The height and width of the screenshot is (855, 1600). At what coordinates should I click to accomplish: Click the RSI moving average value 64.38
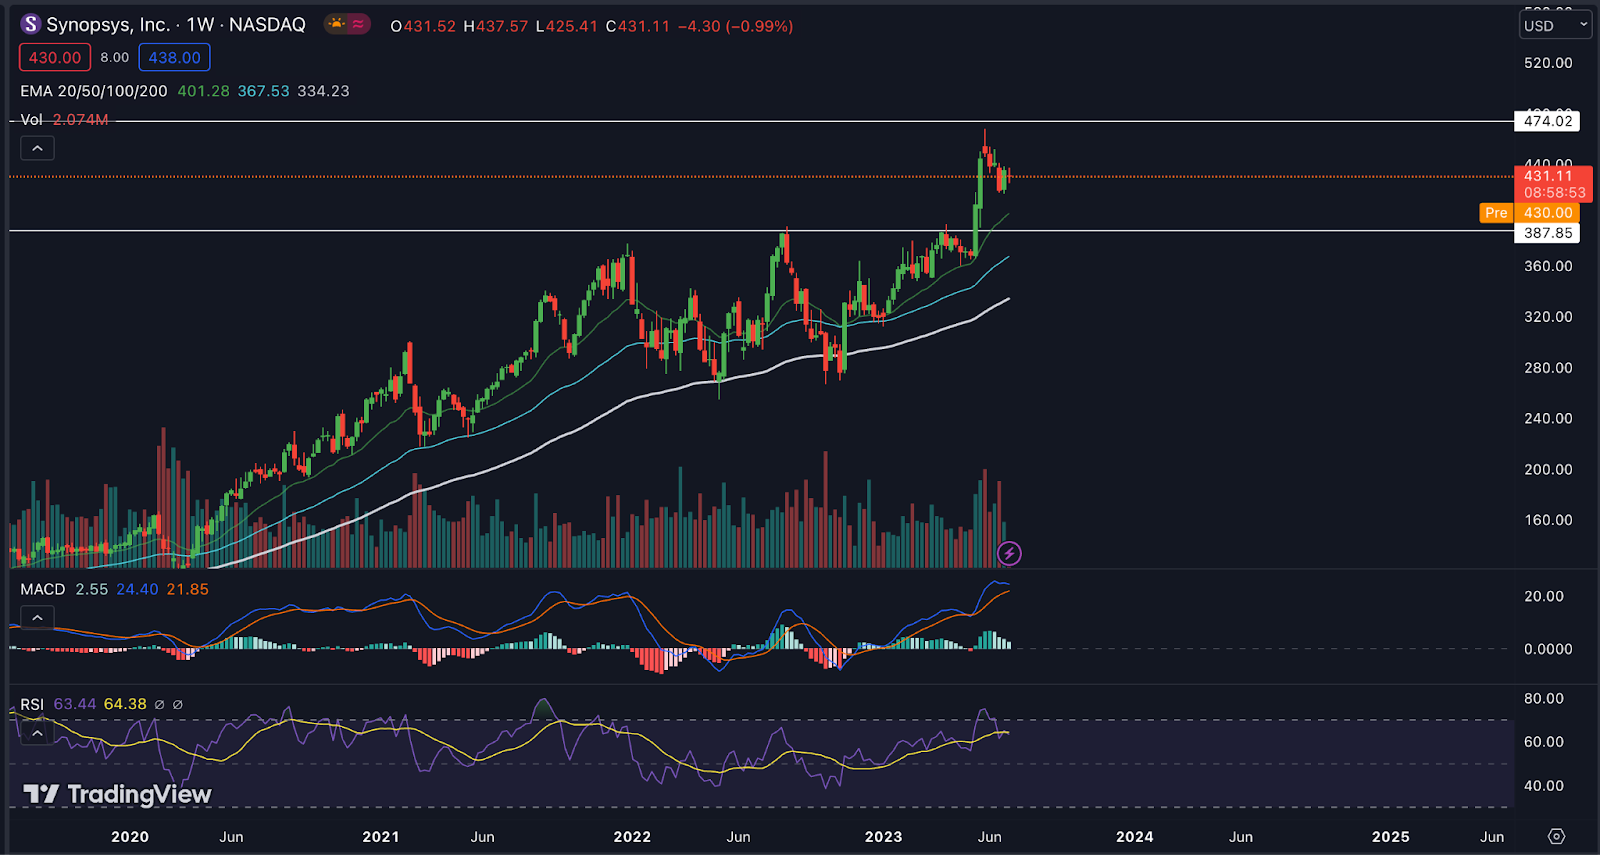125,704
